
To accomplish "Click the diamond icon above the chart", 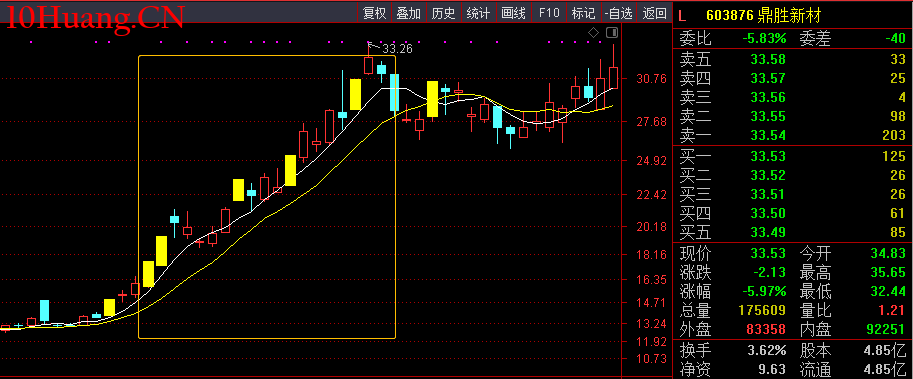I will coord(593,32).
